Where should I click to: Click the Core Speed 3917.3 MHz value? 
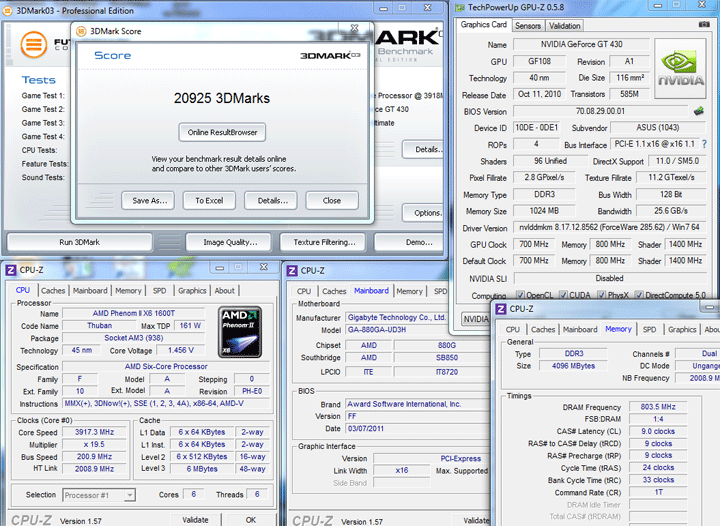[x=94, y=432]
